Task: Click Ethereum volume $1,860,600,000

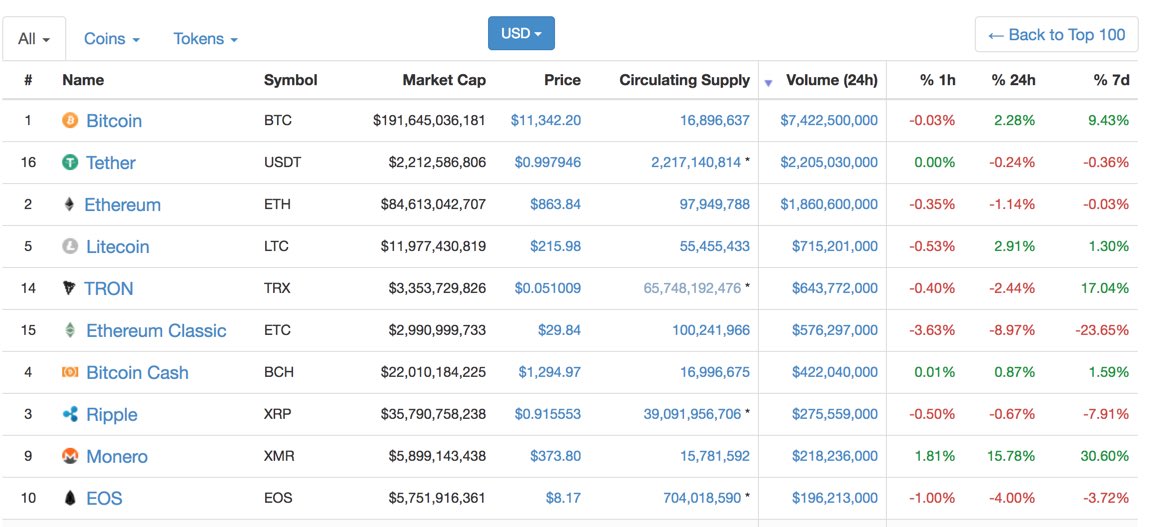Action: pos(828,204)
